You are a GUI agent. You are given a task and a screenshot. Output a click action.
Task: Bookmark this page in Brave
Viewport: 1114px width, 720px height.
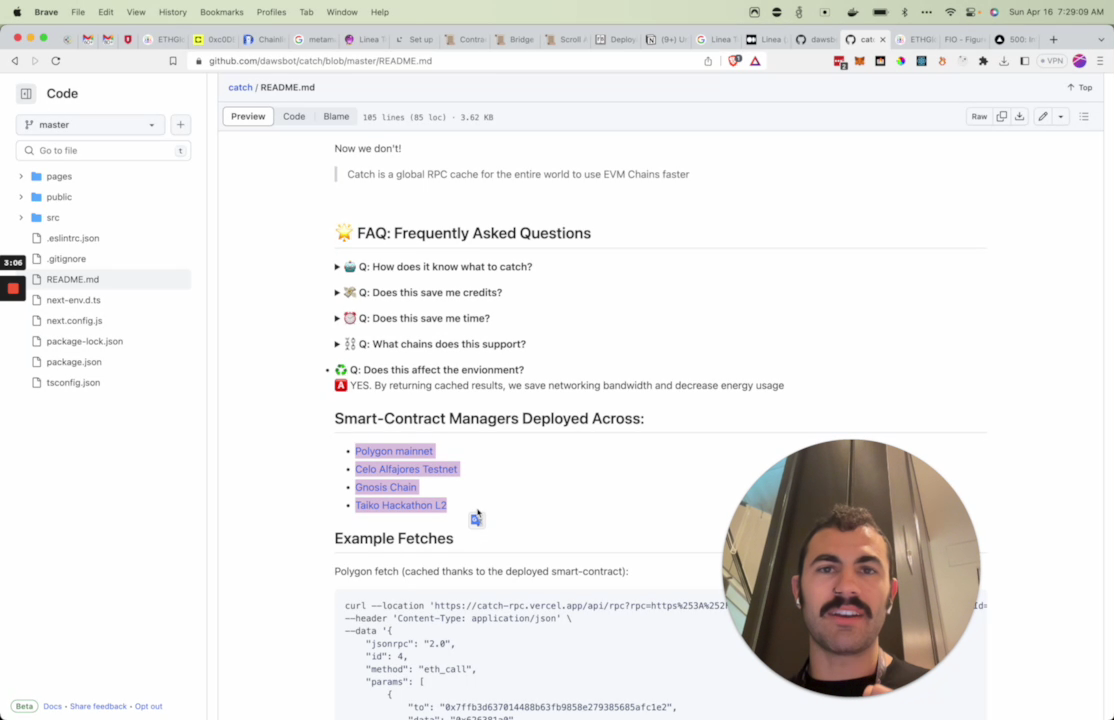(x=173, y=61)
